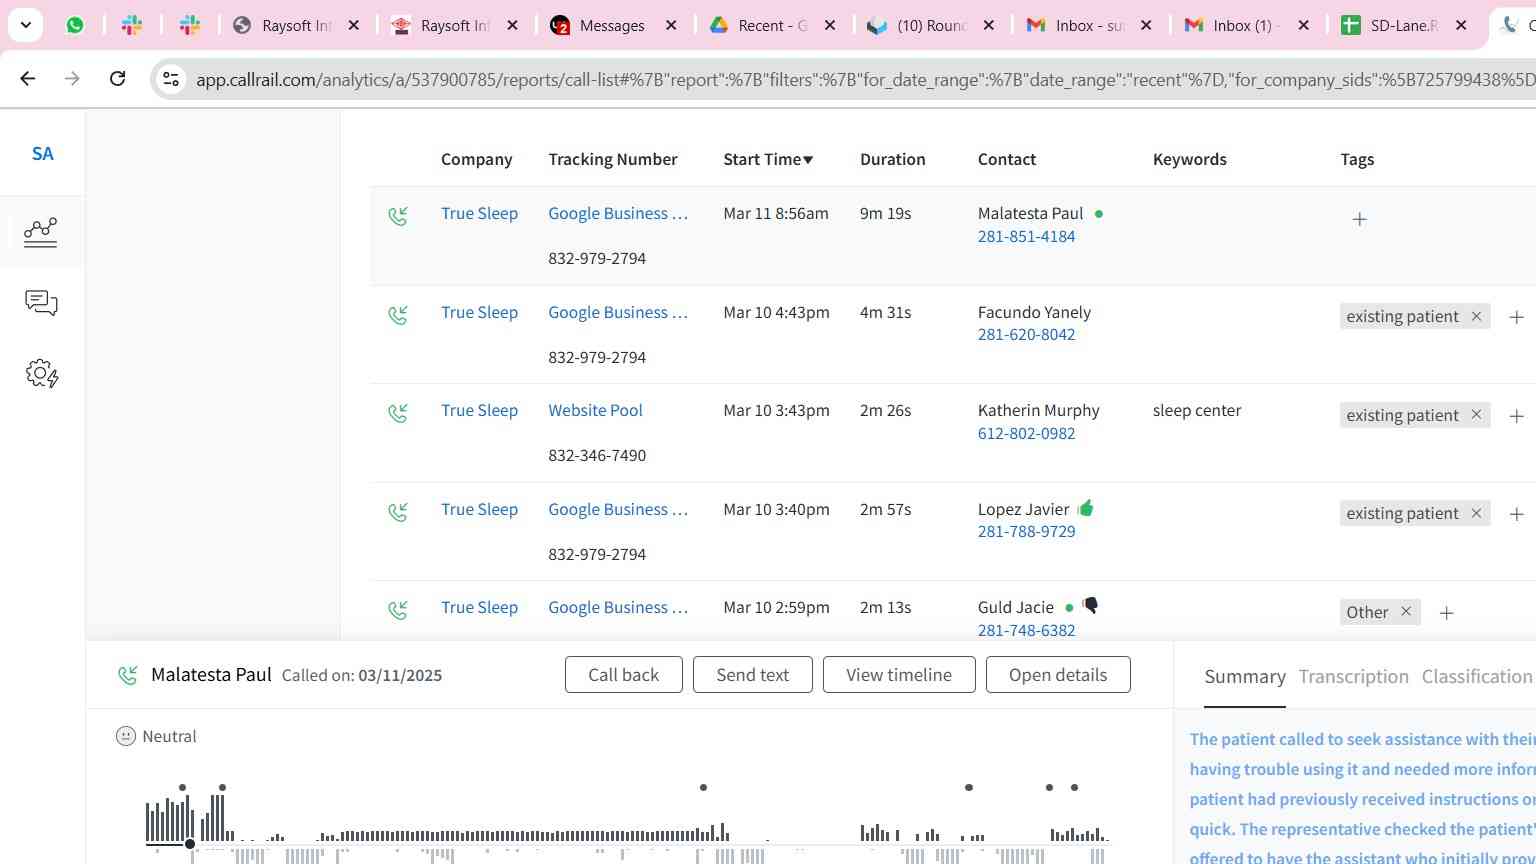Click the browser back arrow
This screenshot has height=864, width=1536.
pyautogui.click(x=28, y=78)
